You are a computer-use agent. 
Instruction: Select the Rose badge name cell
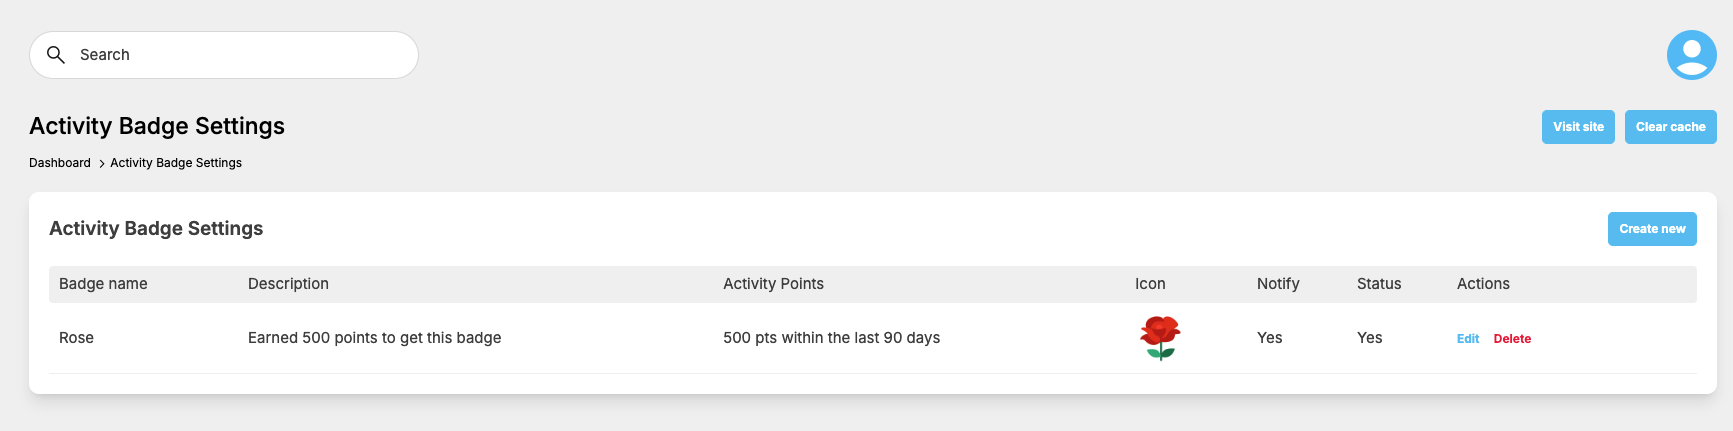point(76,338)
